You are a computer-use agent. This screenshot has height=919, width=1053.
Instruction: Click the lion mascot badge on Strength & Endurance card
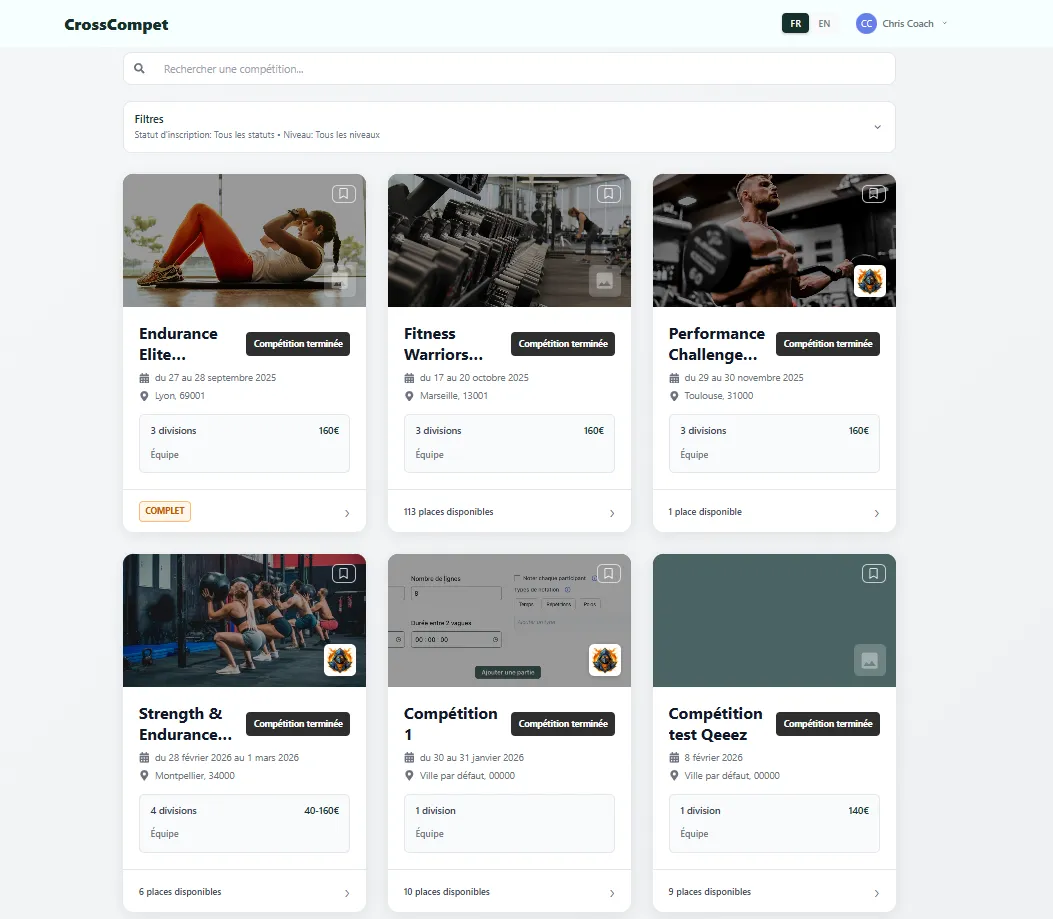(x=340, y=660)
